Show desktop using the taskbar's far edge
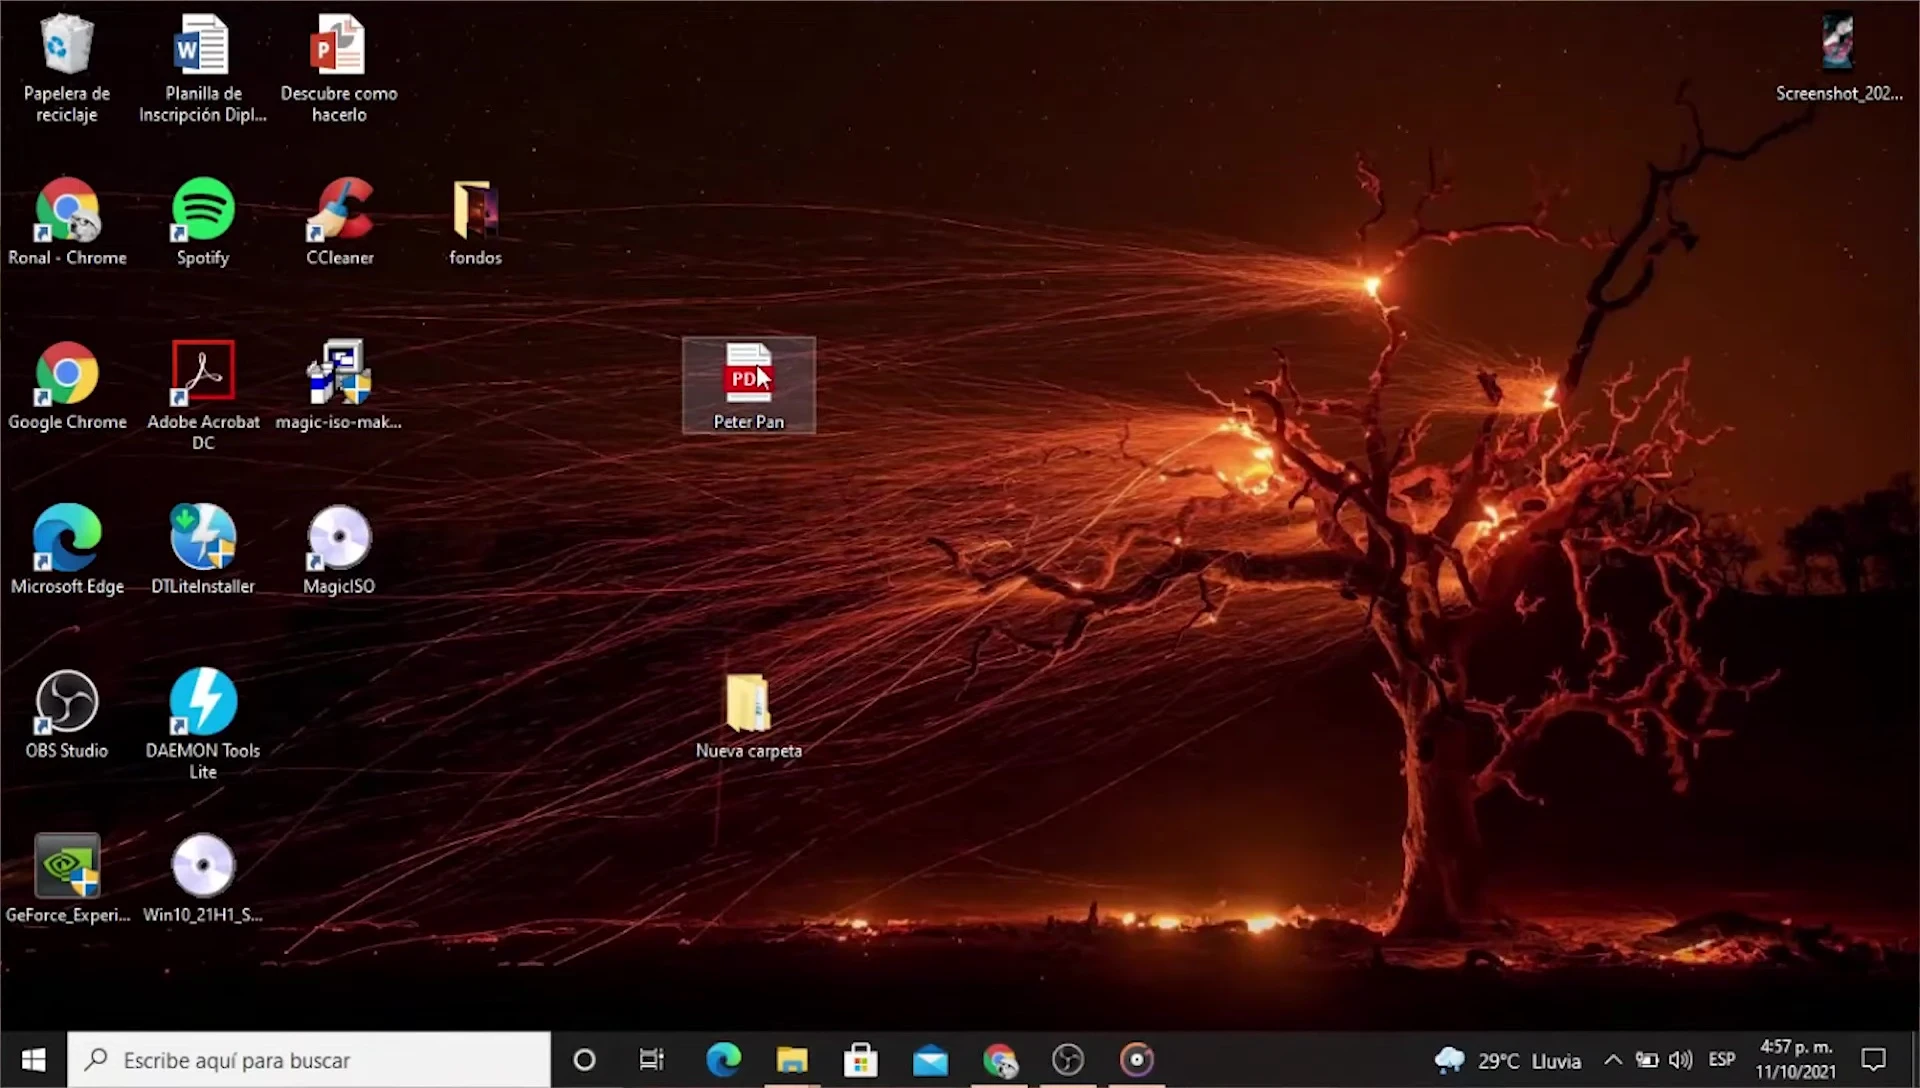This screenshot has height=1088, width=1920. (1915, 1060)
